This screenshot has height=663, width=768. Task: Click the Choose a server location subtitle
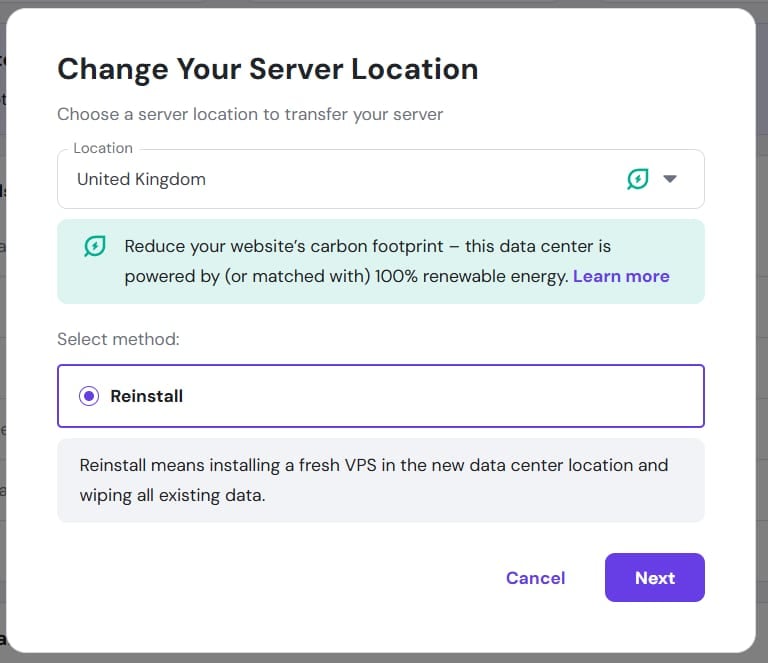coord(250,114)
